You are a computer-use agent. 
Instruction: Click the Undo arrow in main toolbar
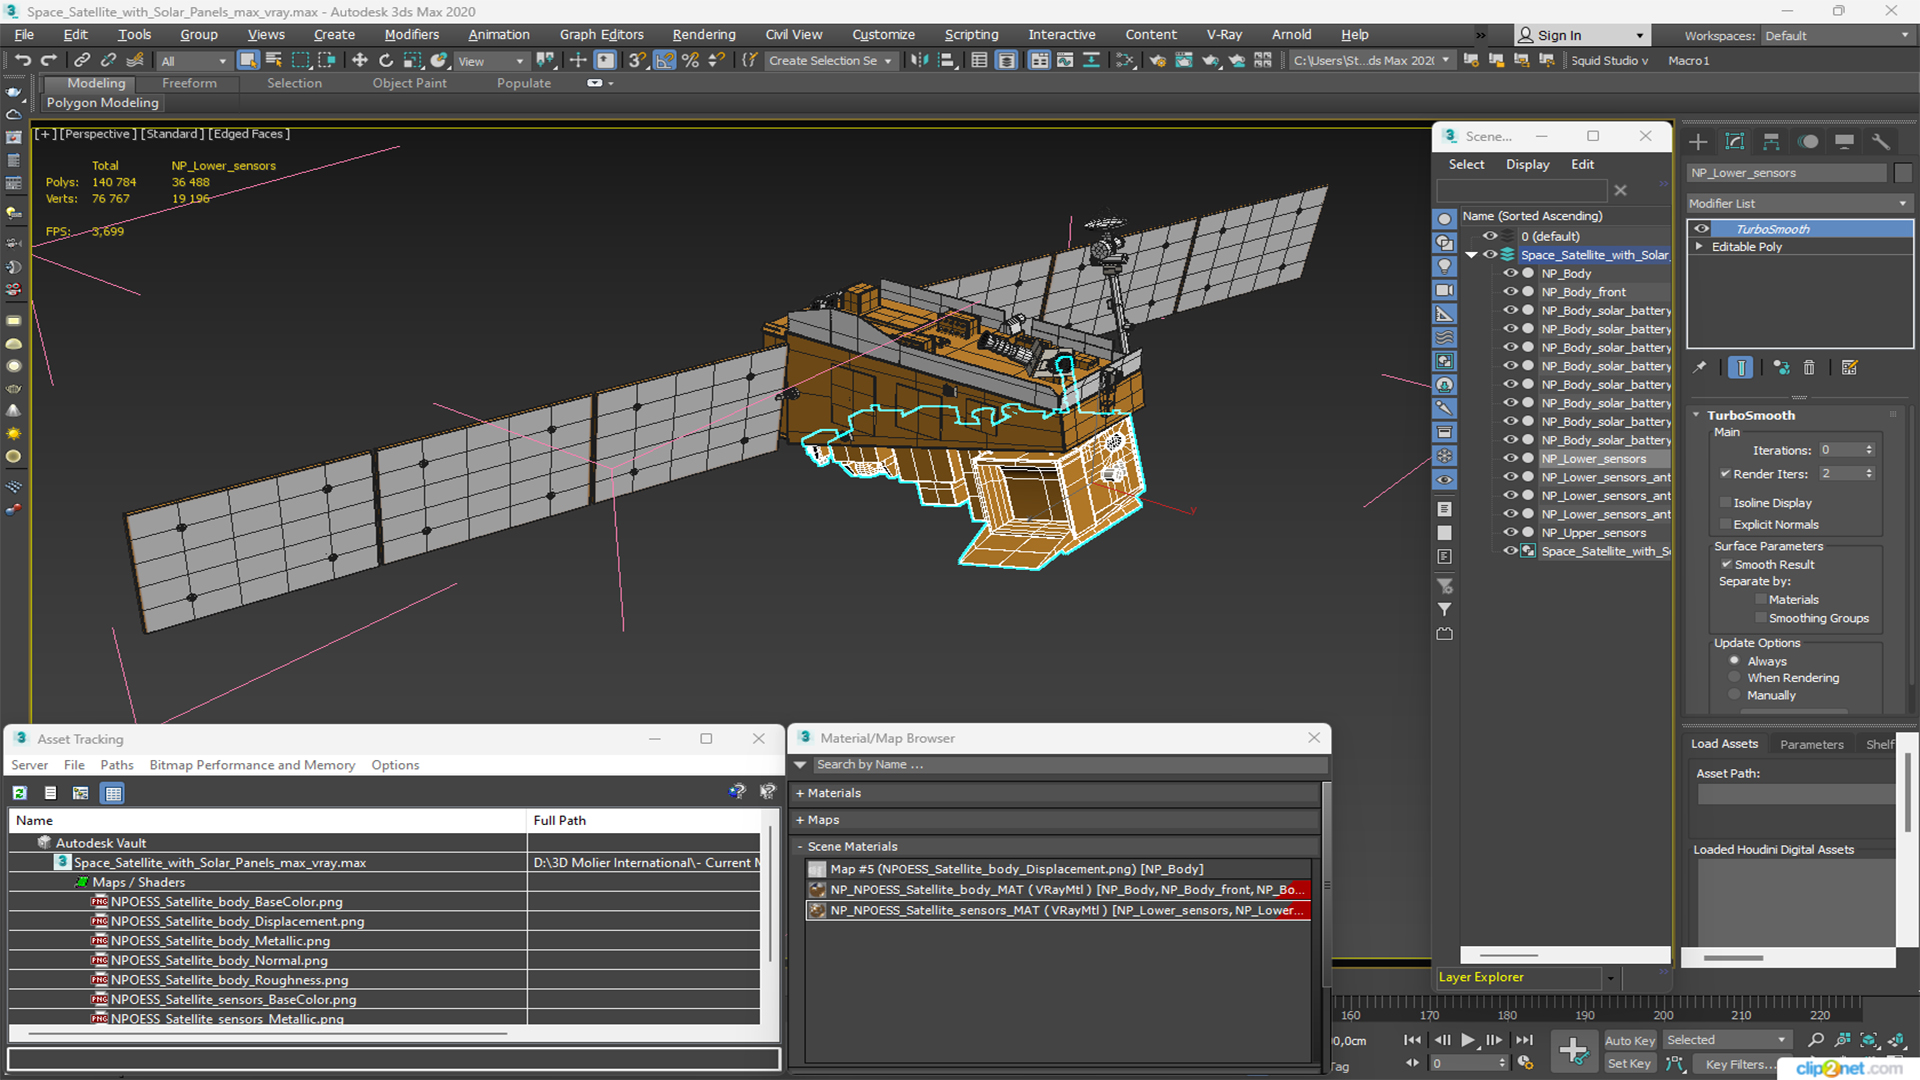click(22, 60)
